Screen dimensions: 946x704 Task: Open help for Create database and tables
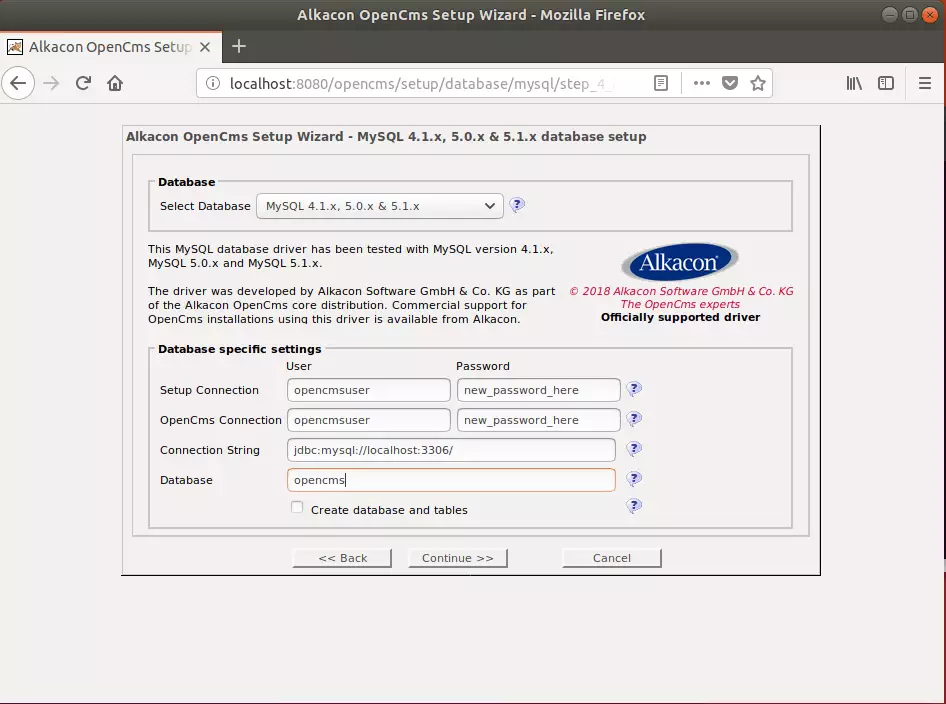tap(634, 506)
